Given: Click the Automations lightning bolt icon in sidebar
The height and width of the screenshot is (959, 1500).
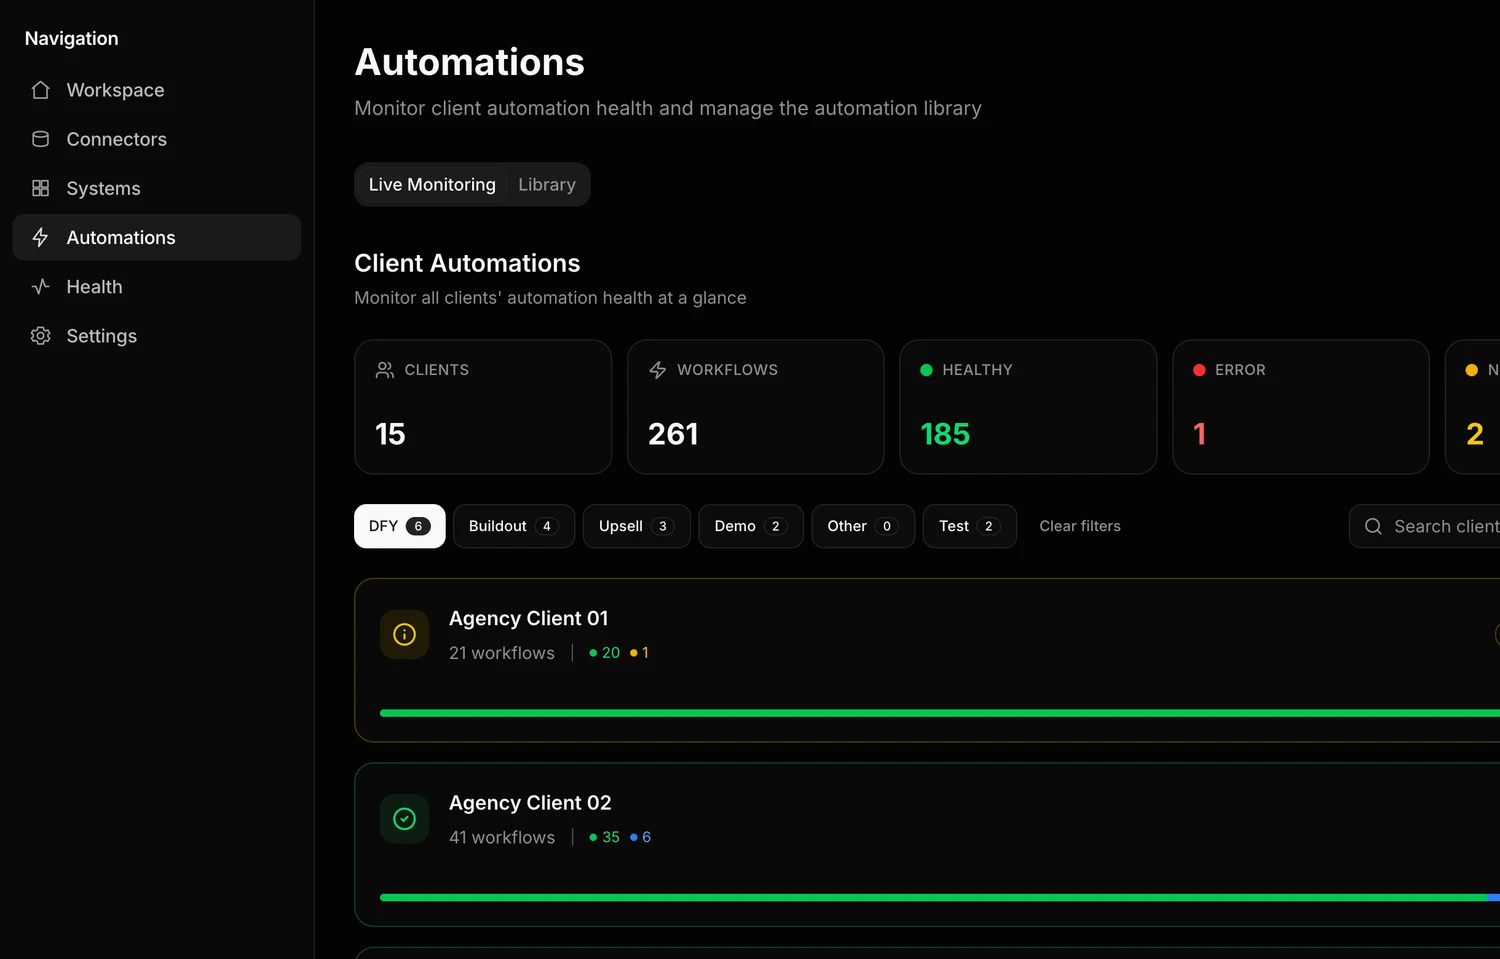Looking at the screenshot, I should click(x=40, y=237).
